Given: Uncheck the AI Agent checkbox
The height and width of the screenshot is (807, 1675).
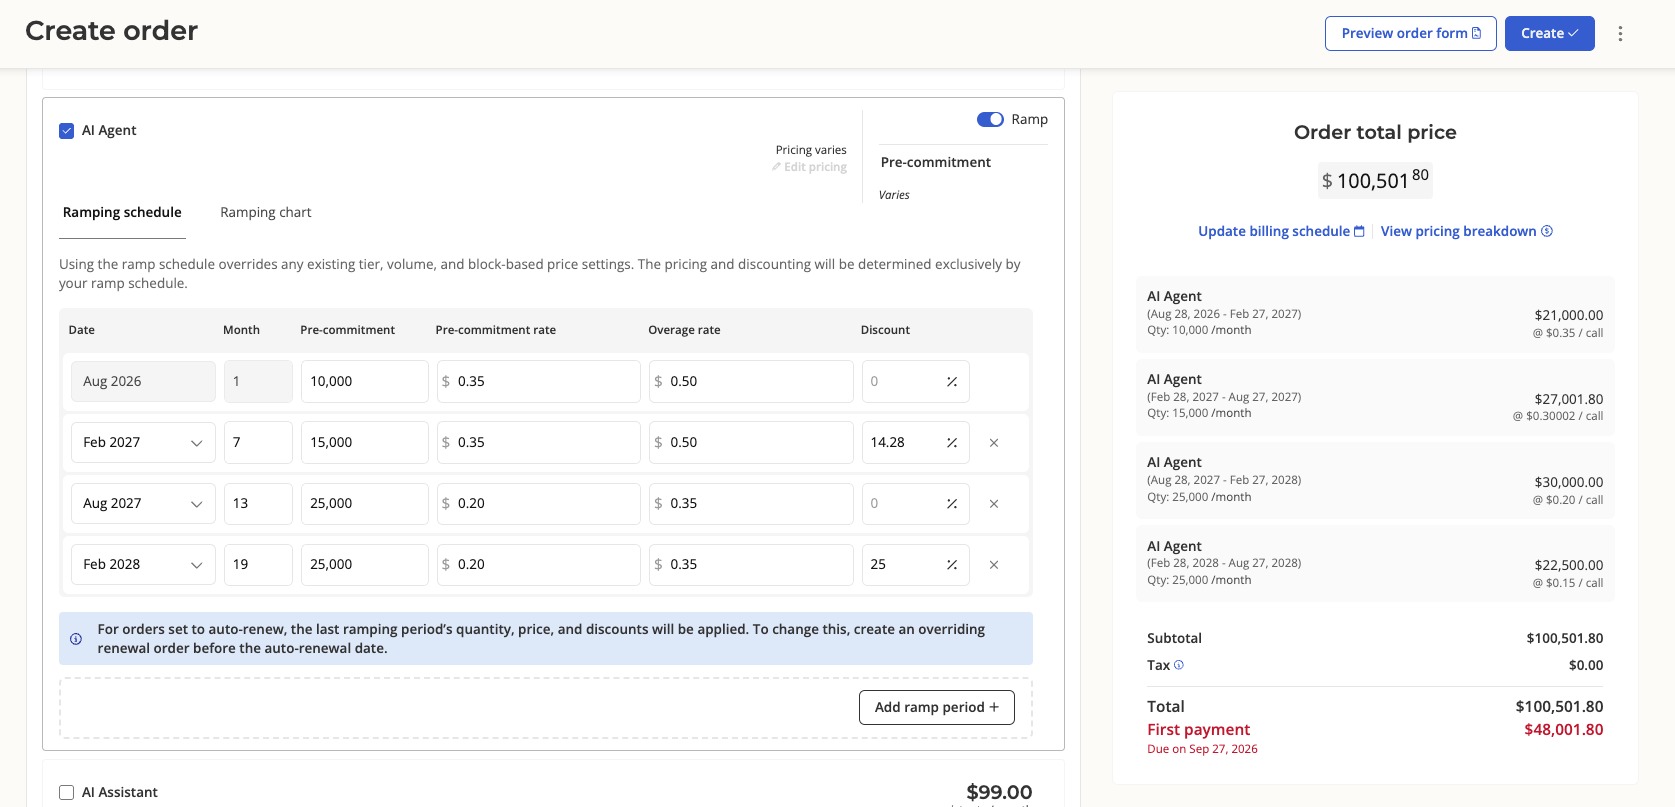Looking at the screenshot, I should point(67,130).
